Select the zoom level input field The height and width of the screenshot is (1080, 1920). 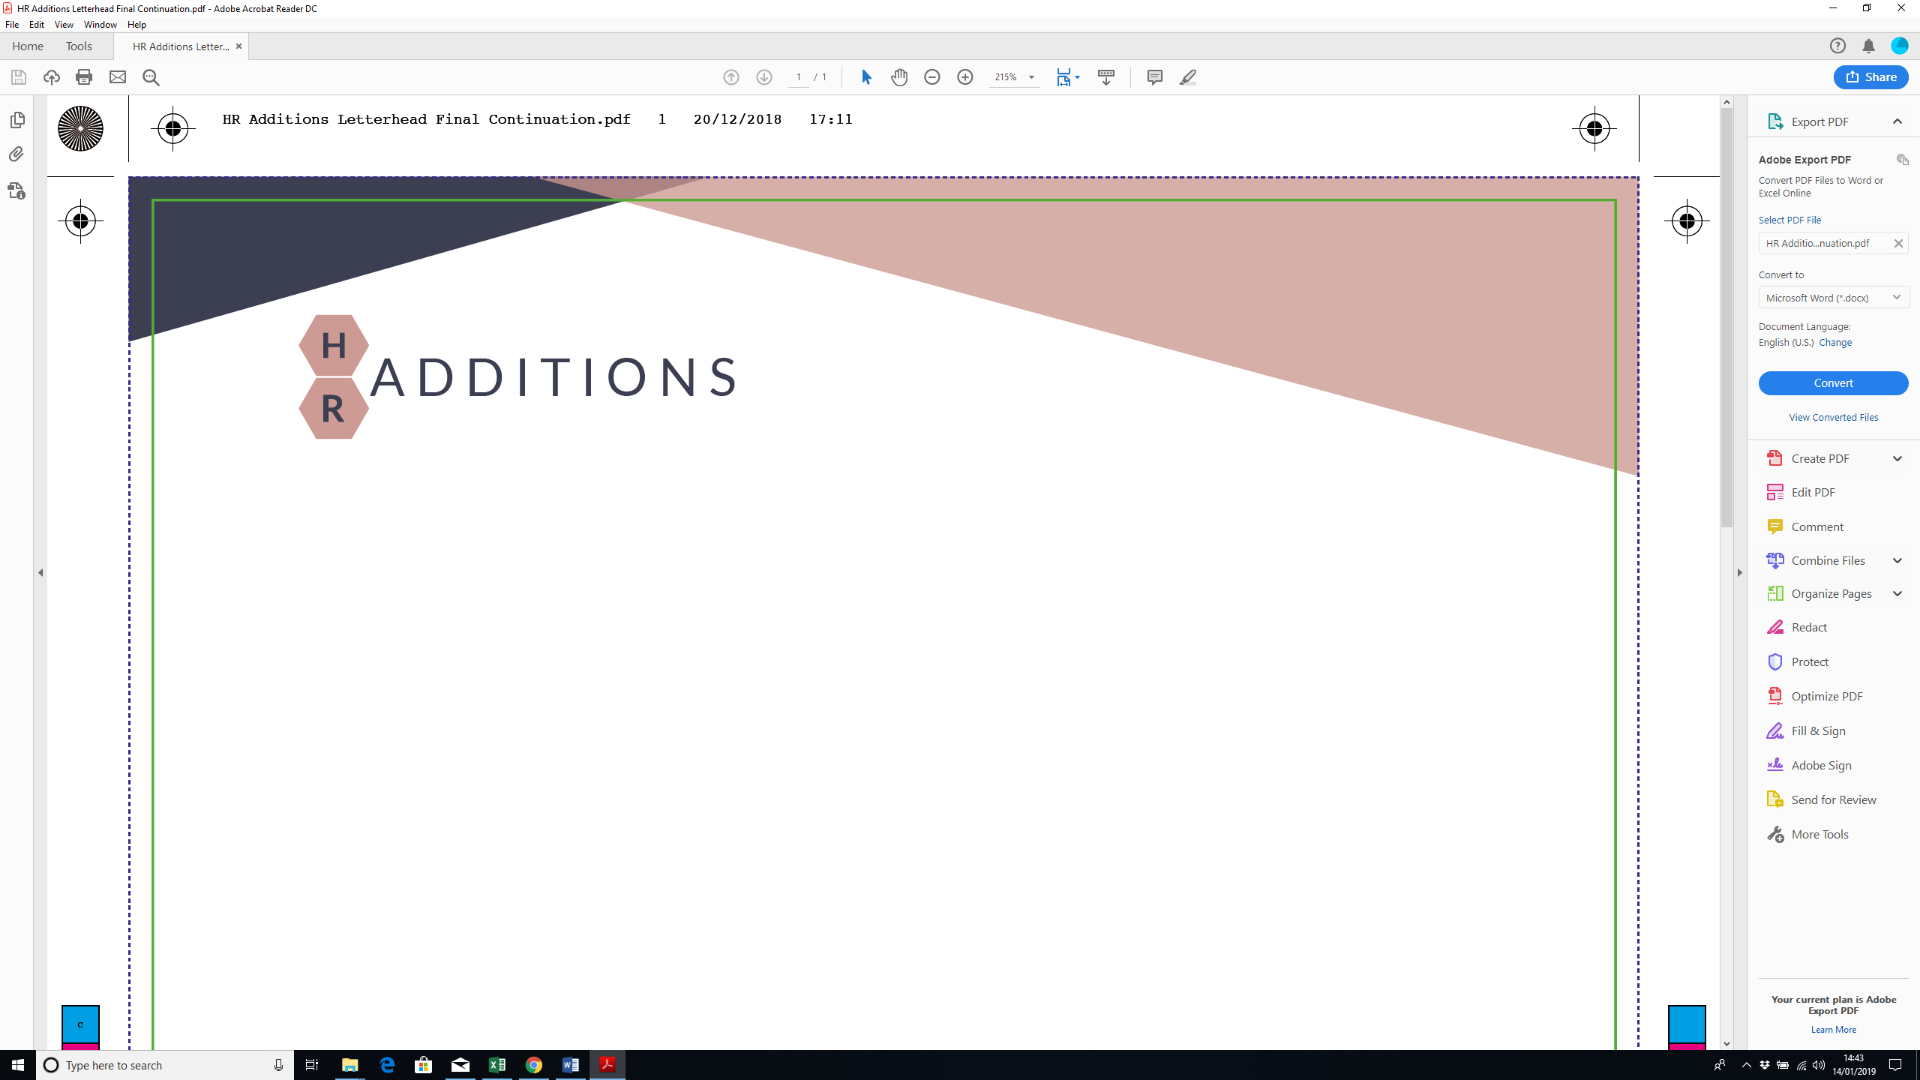[1005, 76]
